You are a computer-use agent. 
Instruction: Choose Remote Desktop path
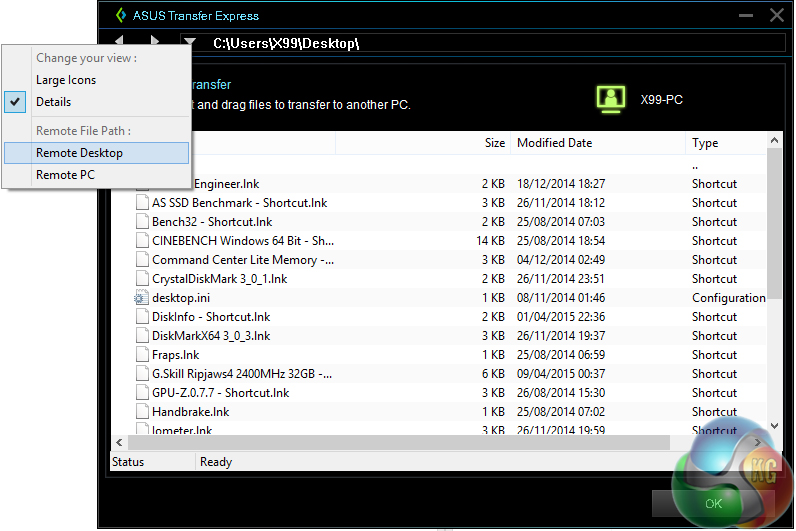pyautogui.click(x=96, y=153)
